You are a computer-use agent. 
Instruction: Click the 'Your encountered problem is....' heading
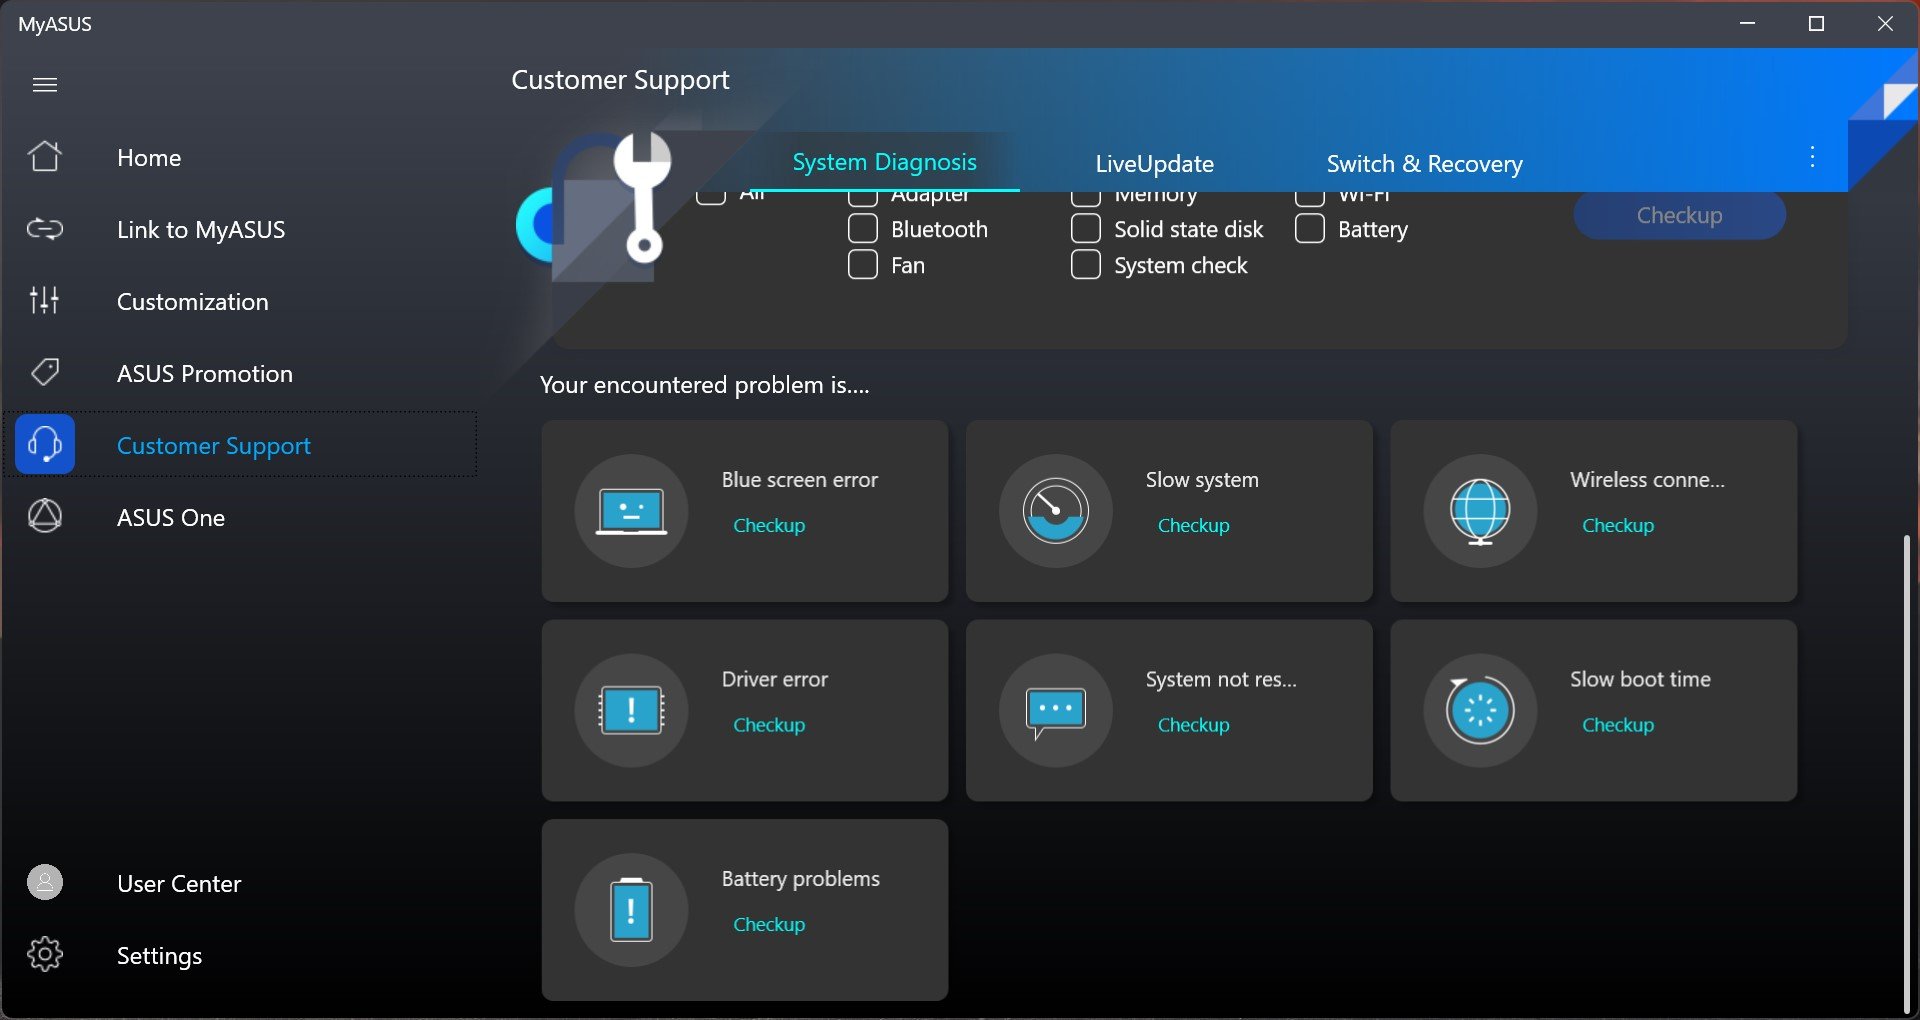[705, 385]
